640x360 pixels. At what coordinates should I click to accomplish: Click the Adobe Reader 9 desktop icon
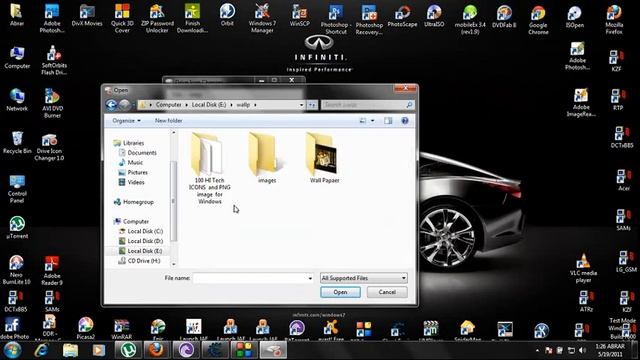coord(52,271)
